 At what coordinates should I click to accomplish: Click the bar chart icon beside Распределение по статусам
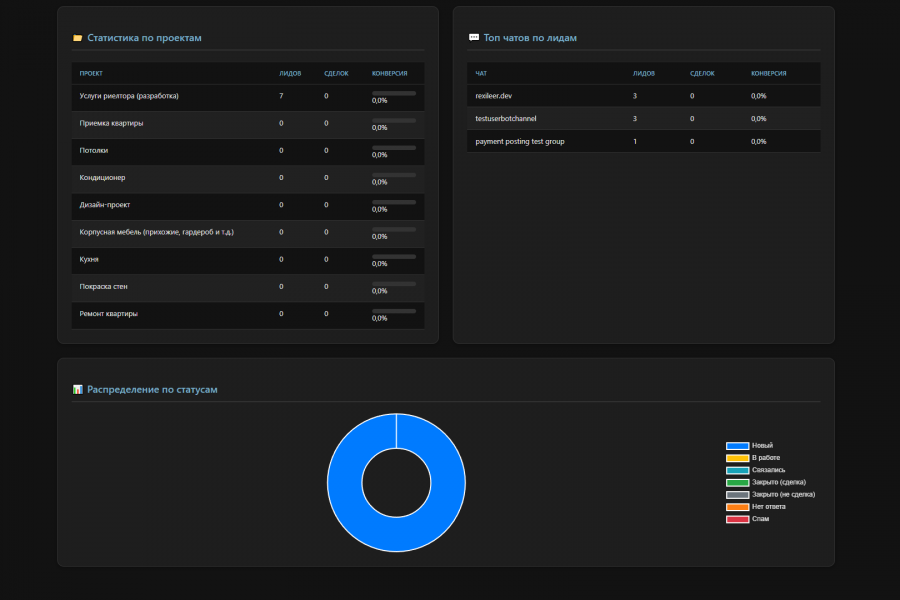click(x=77, y=389)
